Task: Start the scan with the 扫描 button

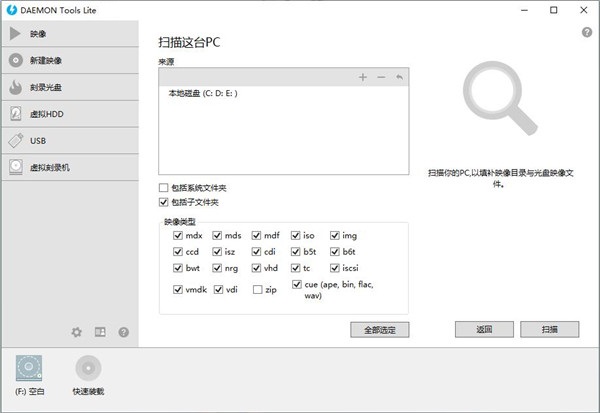Action: (549, 329)
